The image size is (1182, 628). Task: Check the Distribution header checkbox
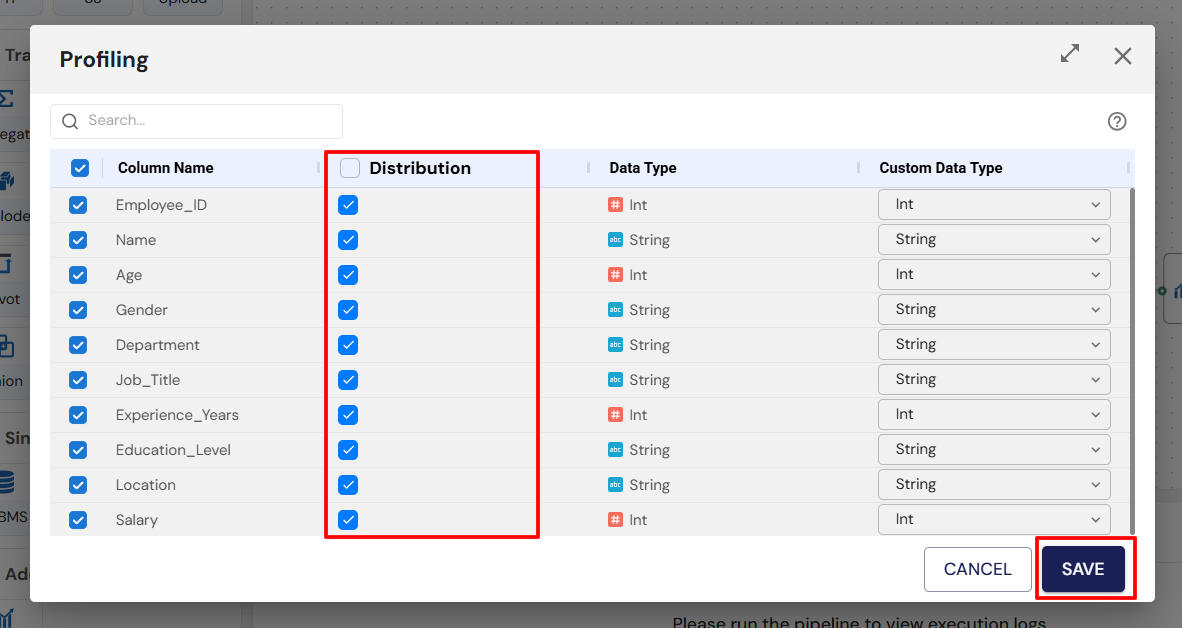click(350, 168)
